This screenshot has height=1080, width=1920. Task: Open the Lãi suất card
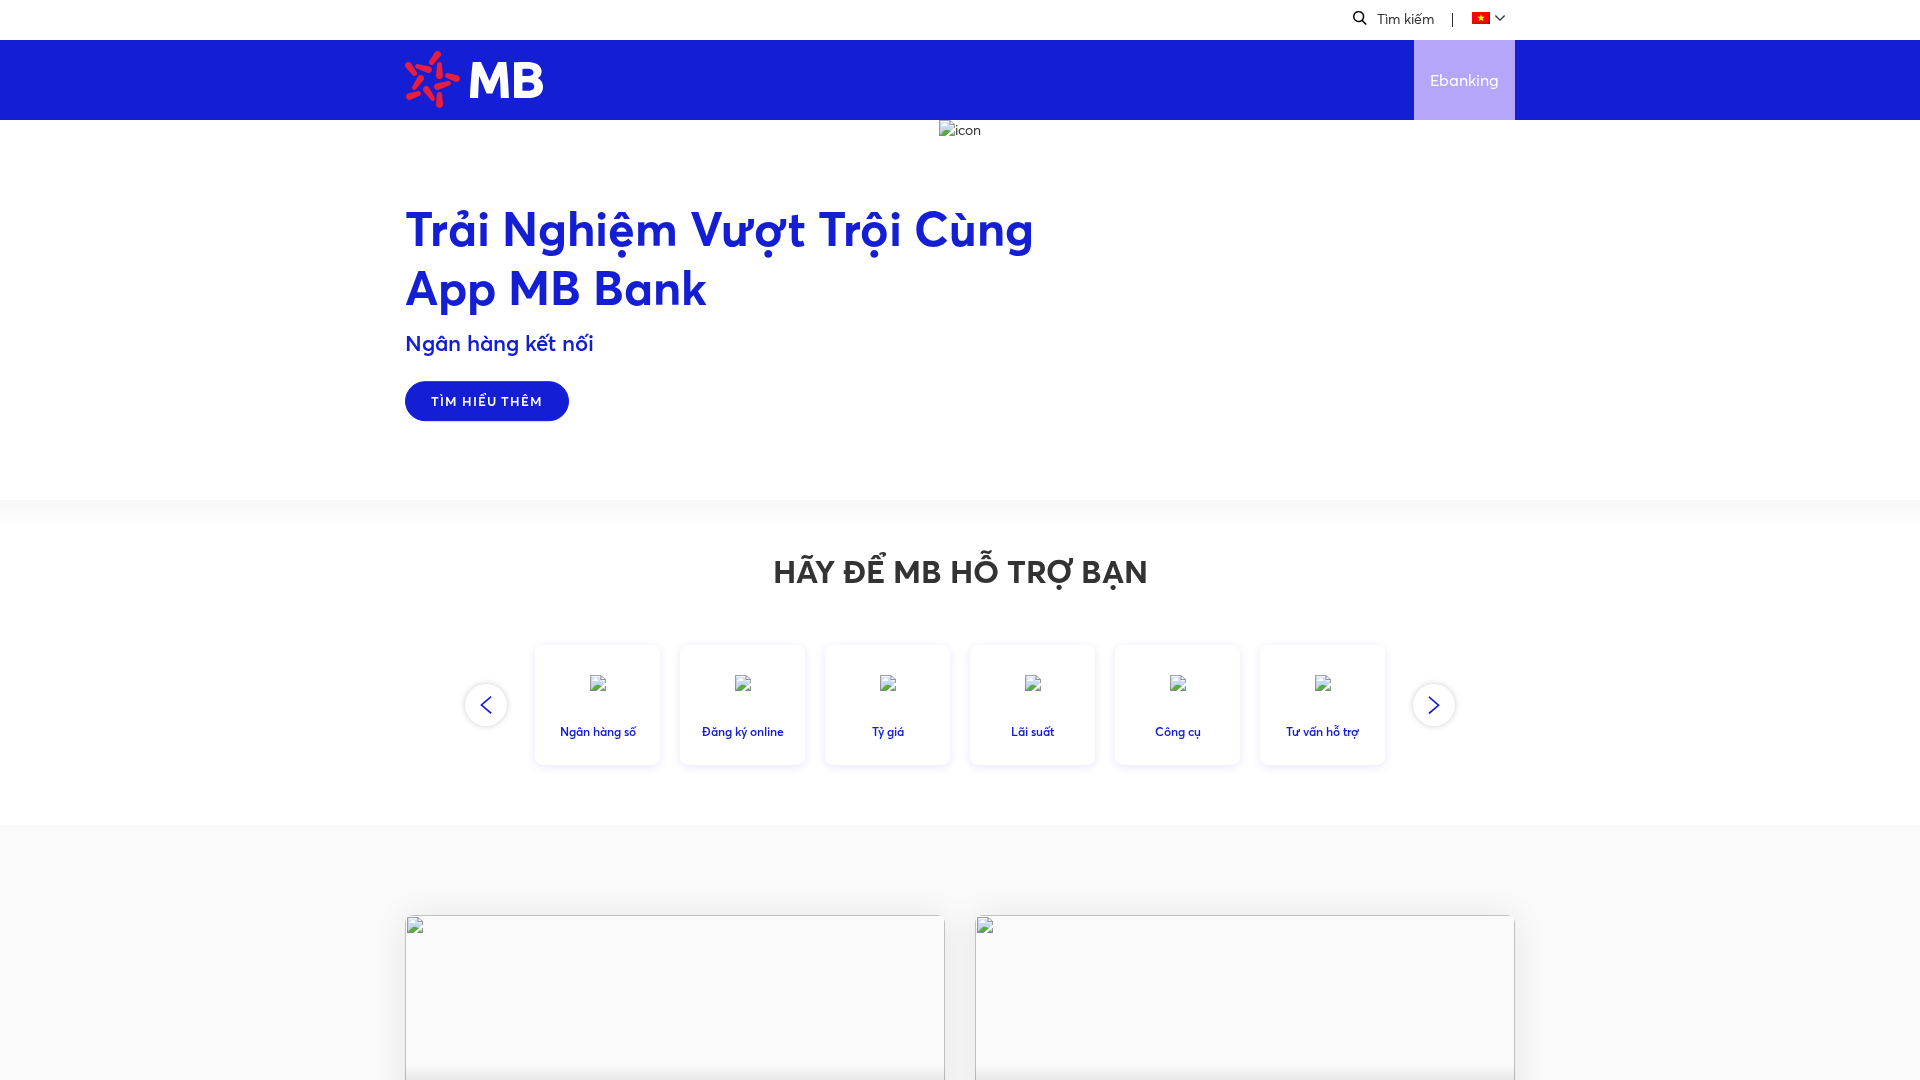1033,705
